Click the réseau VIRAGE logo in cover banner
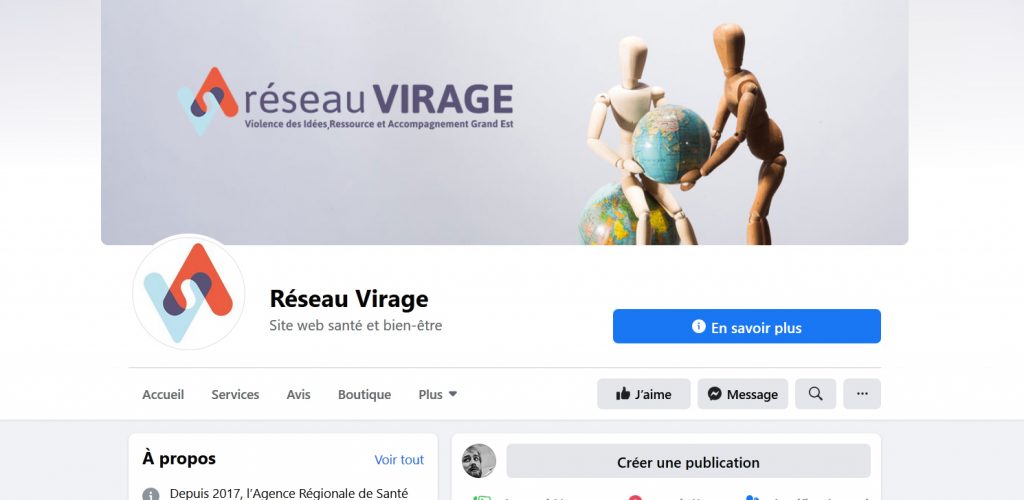1024x500 pixels. click(345, 101)
